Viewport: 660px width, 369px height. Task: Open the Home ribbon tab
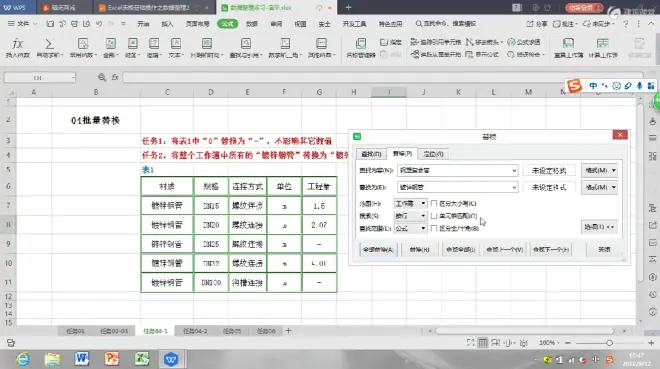(143, 24)
